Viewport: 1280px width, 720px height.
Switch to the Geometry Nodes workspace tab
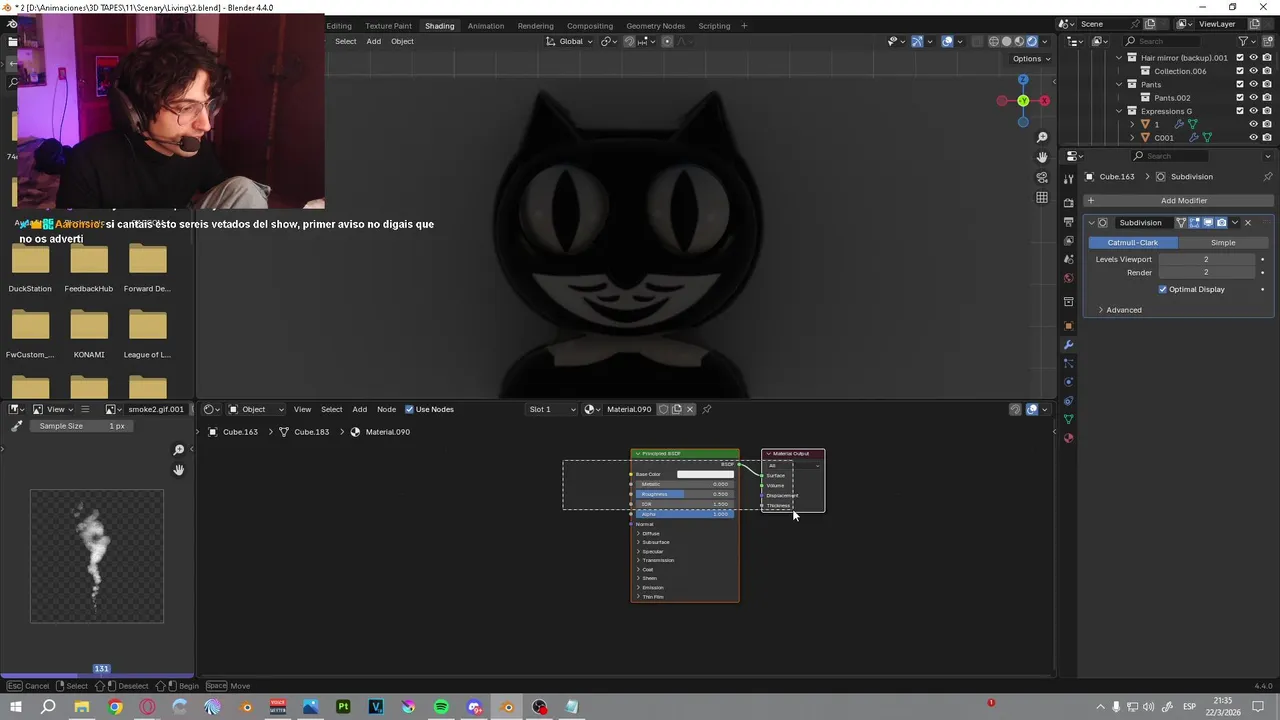point(655,26)
